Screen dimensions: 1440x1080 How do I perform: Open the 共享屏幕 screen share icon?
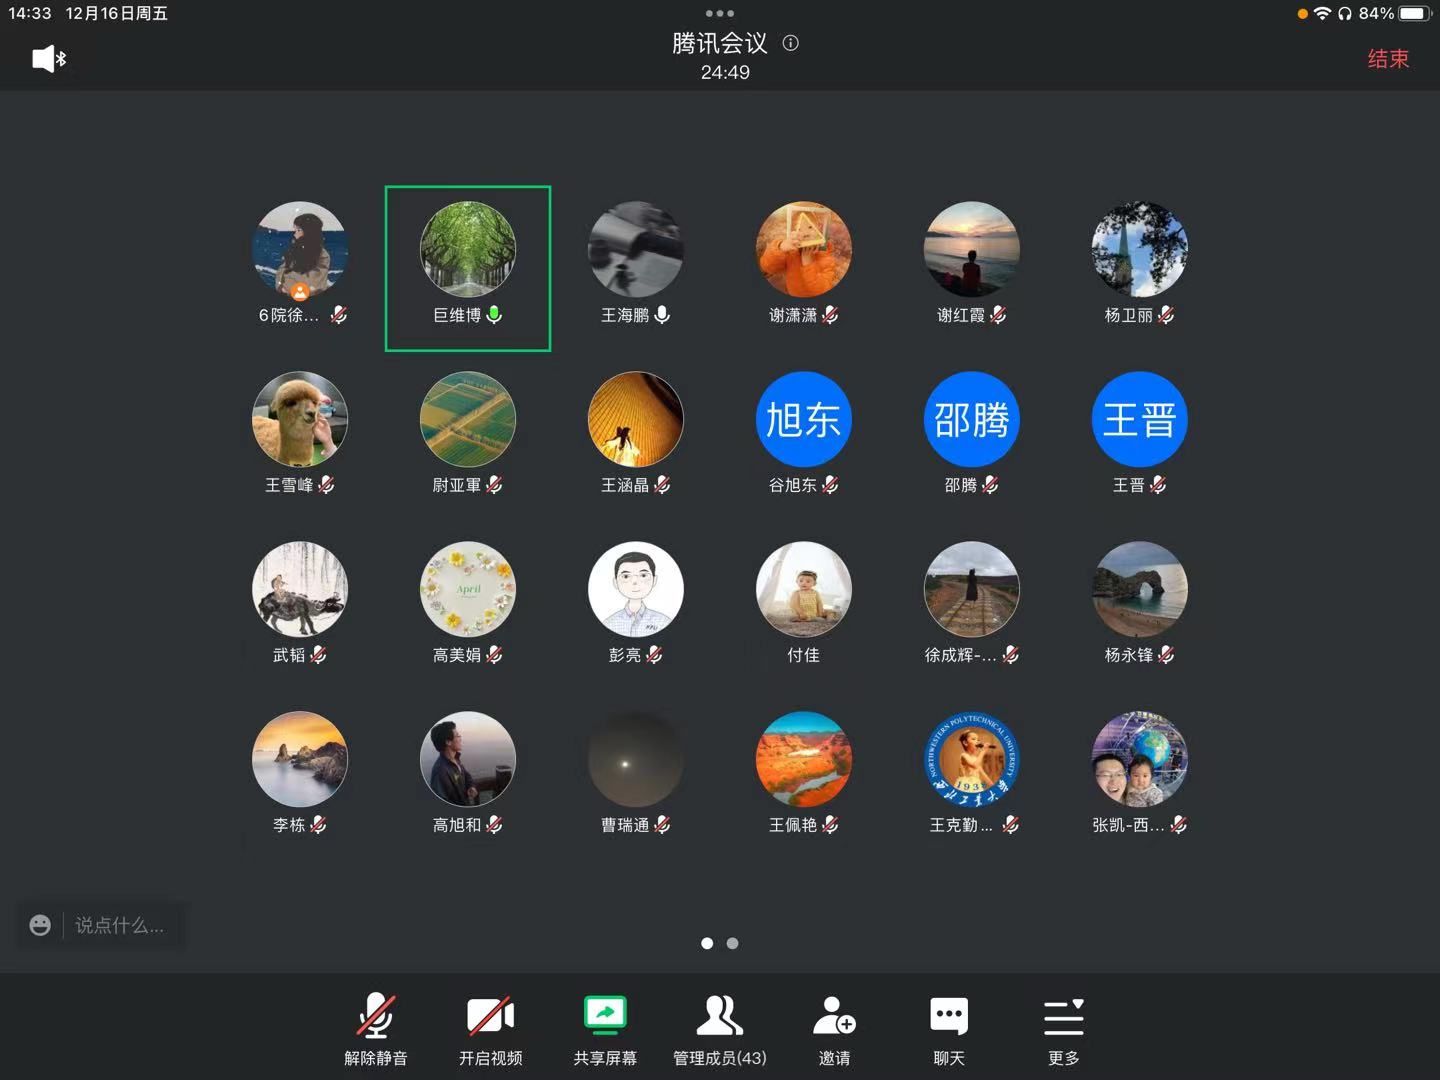point(605,1016)
